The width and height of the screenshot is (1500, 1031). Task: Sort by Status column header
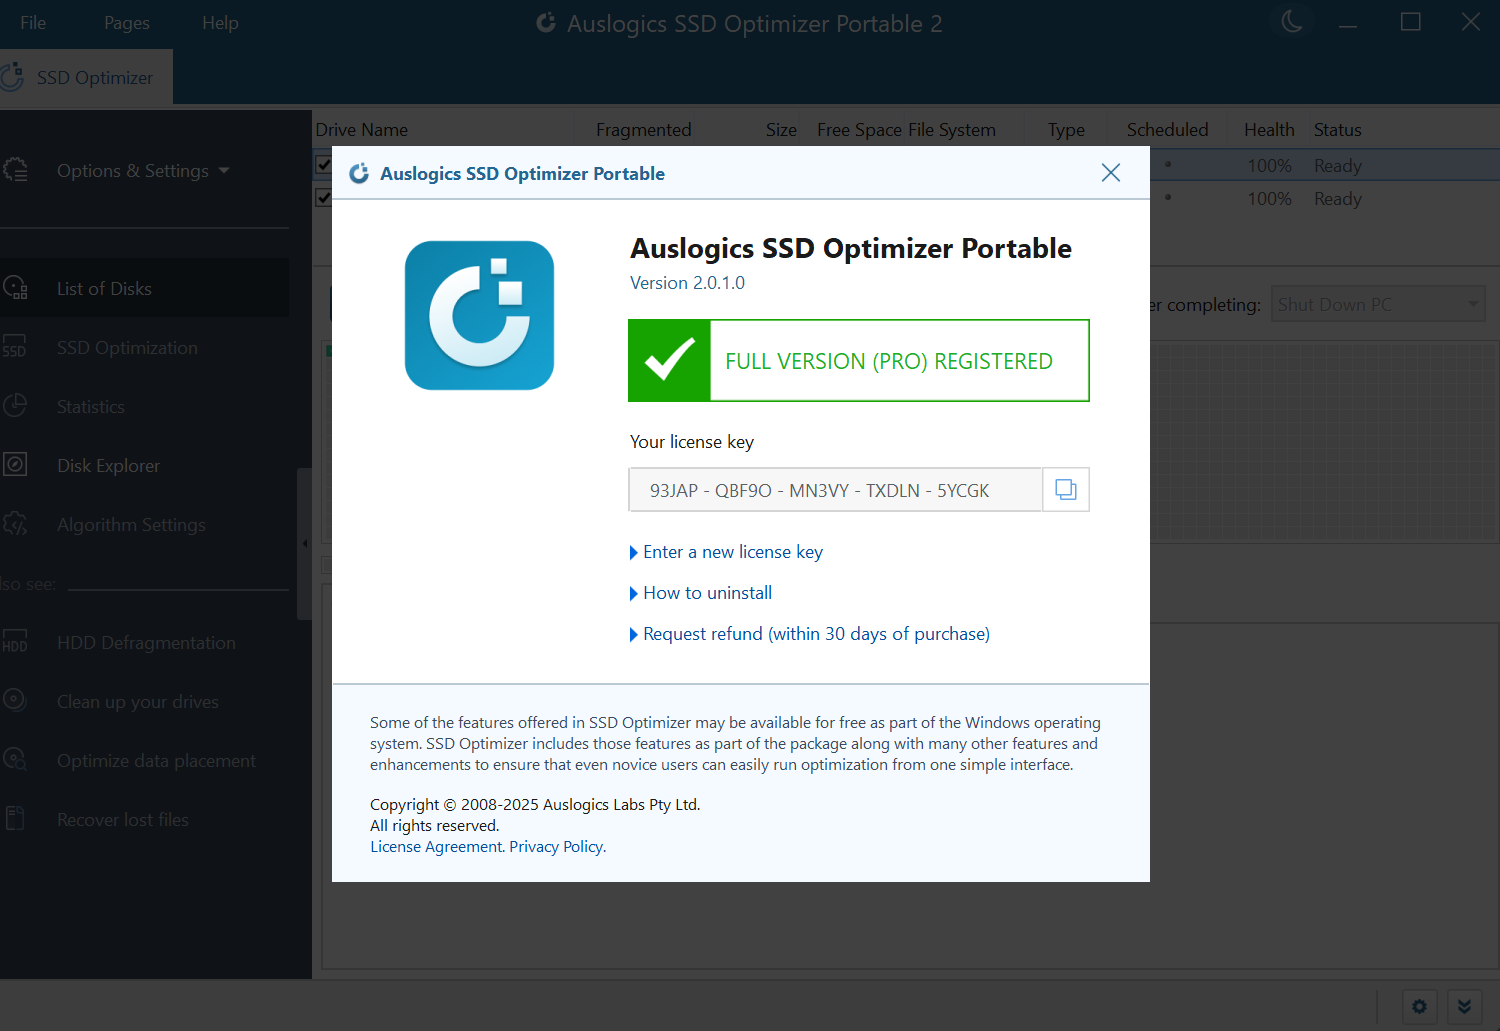click(1337, 129)
